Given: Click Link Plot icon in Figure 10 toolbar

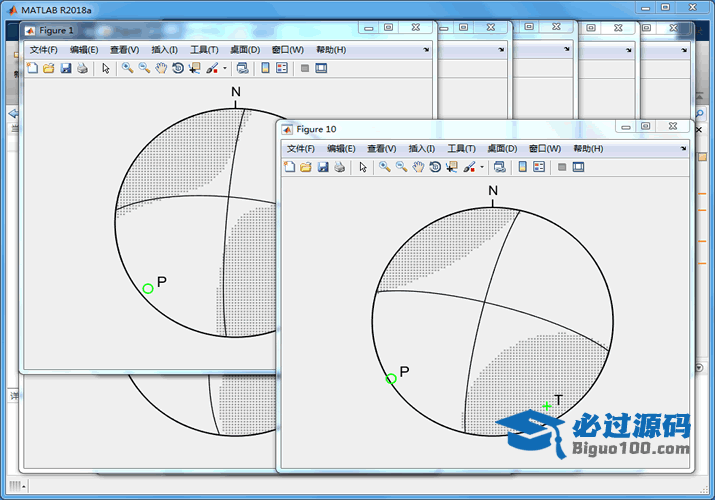Looking at the screenshot, I should click(x=500, y=167).
